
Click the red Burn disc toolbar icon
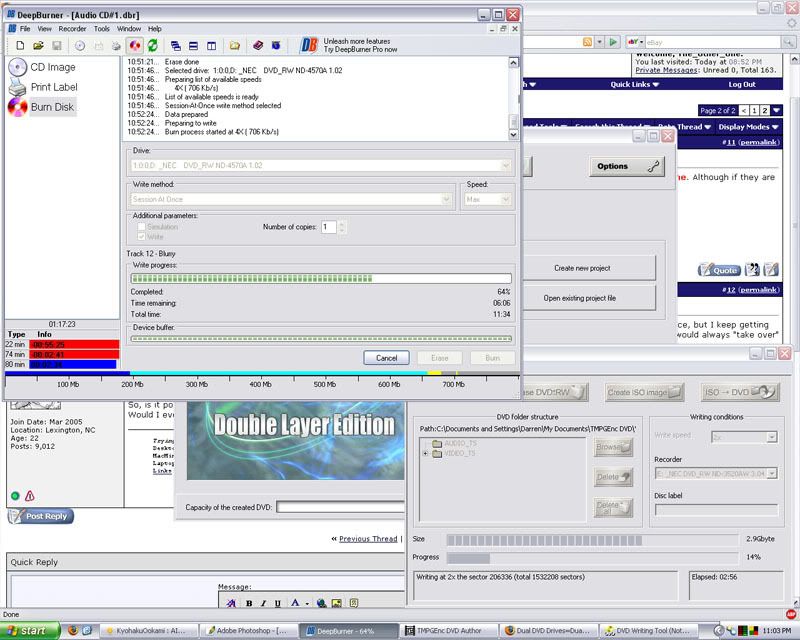pyautogui.click(x=135, y=46)
